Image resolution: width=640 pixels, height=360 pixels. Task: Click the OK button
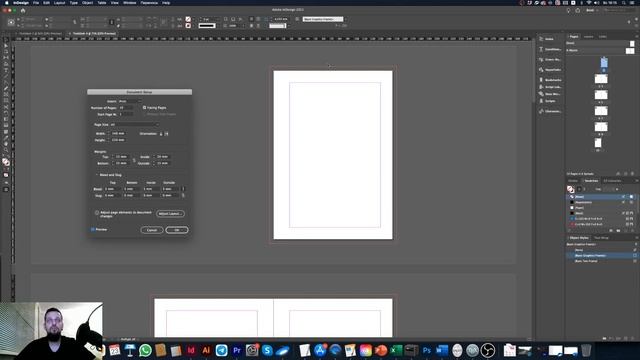(177, 230)
